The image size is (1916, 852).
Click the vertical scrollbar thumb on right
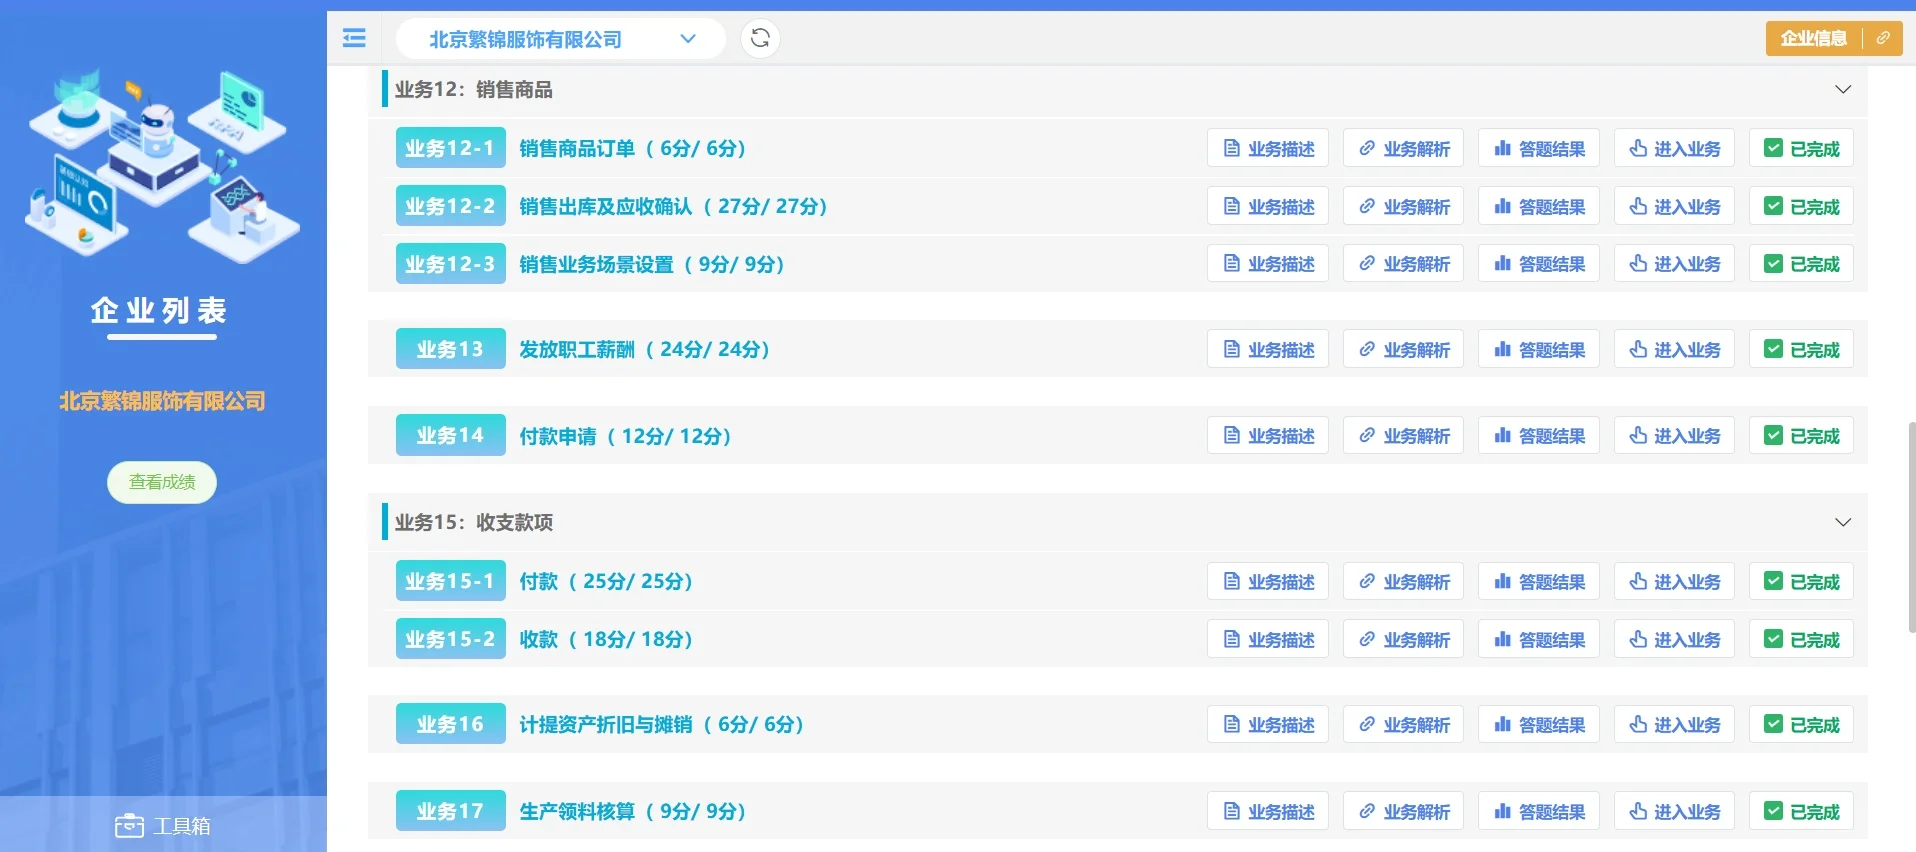[x=1911, y=527]
